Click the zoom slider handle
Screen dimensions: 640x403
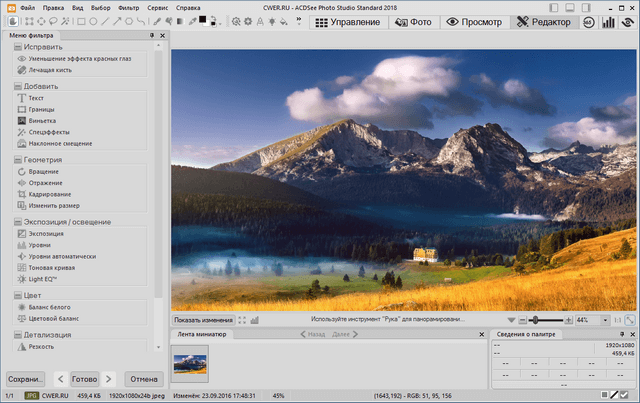534,320
